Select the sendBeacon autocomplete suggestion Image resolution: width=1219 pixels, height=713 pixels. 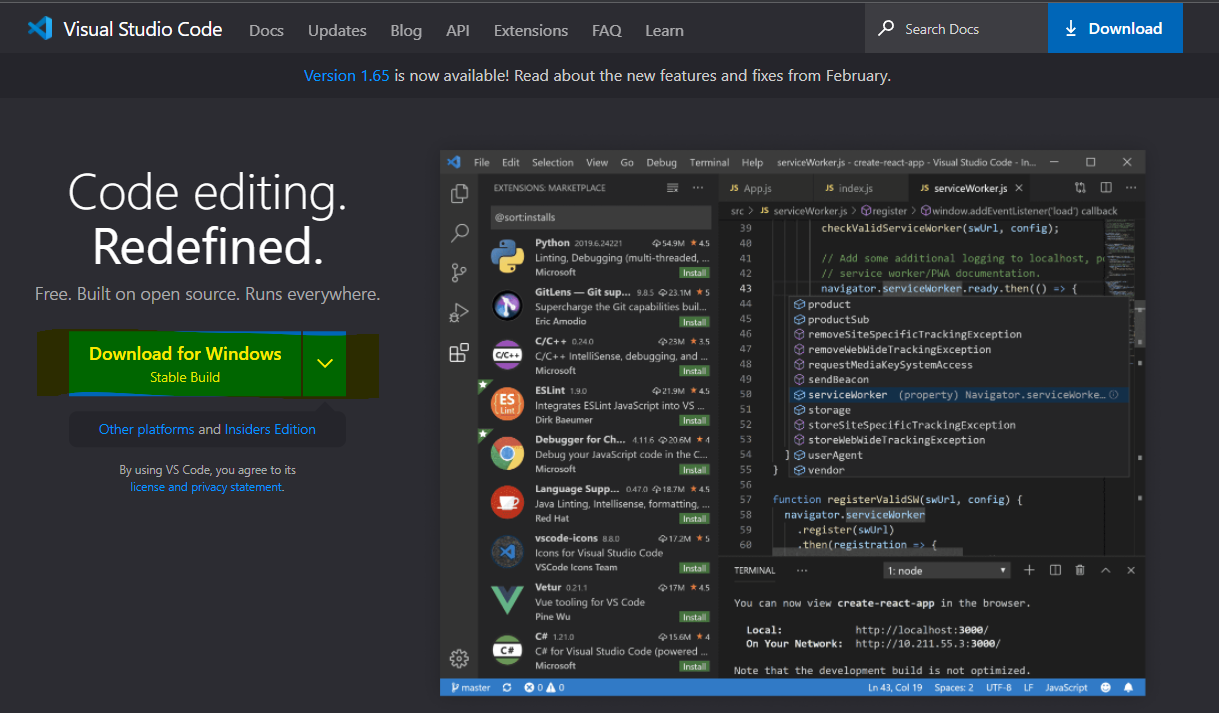pos(958,380)
